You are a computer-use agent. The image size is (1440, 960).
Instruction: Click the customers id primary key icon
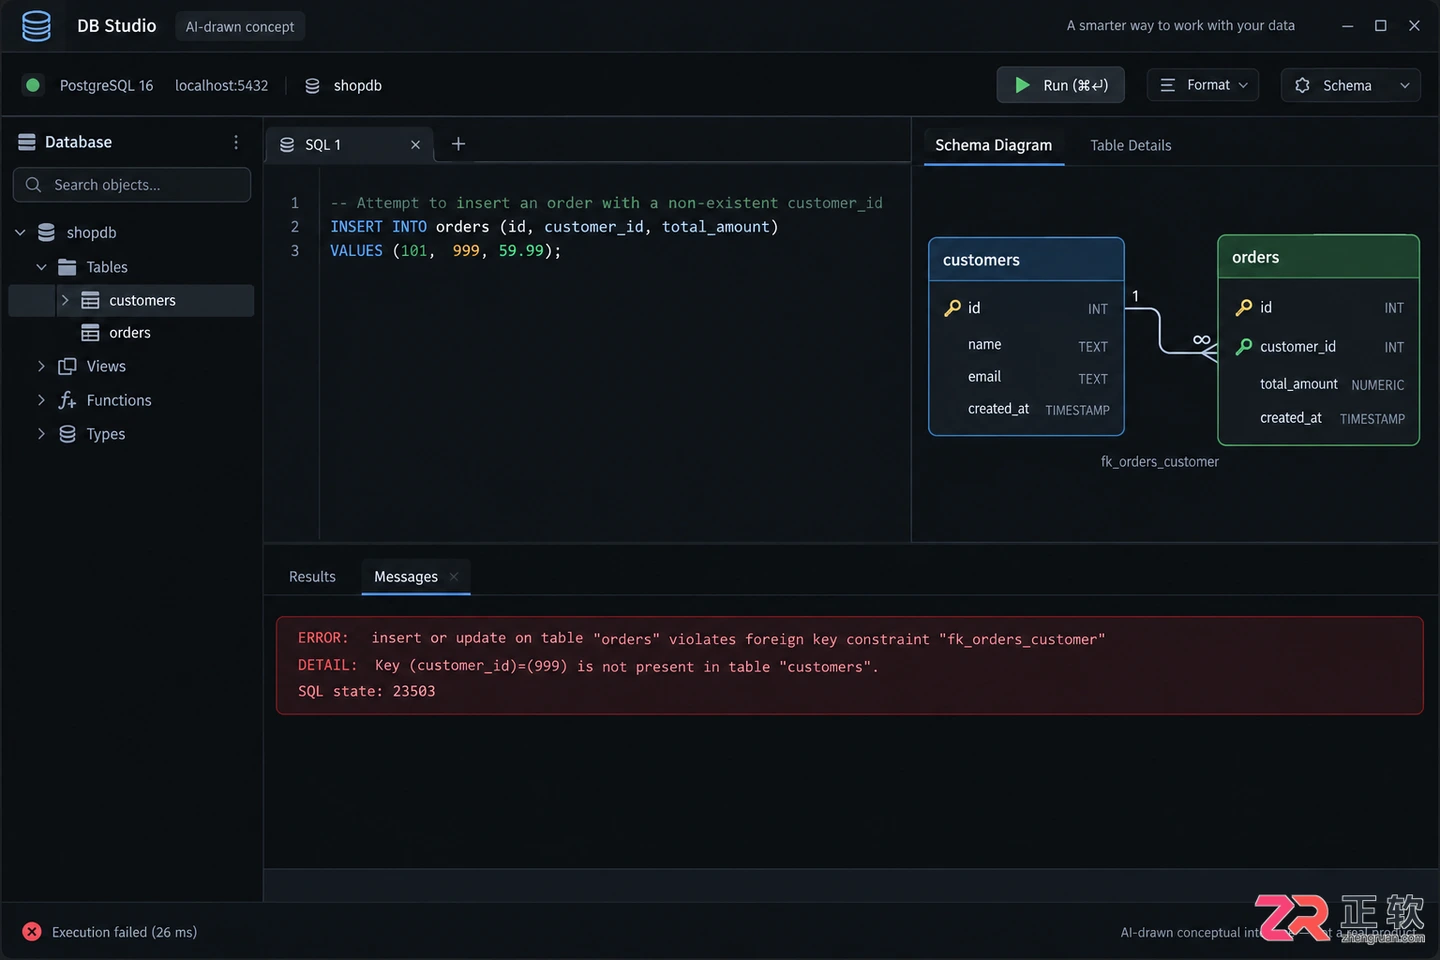tap(952, 308)
